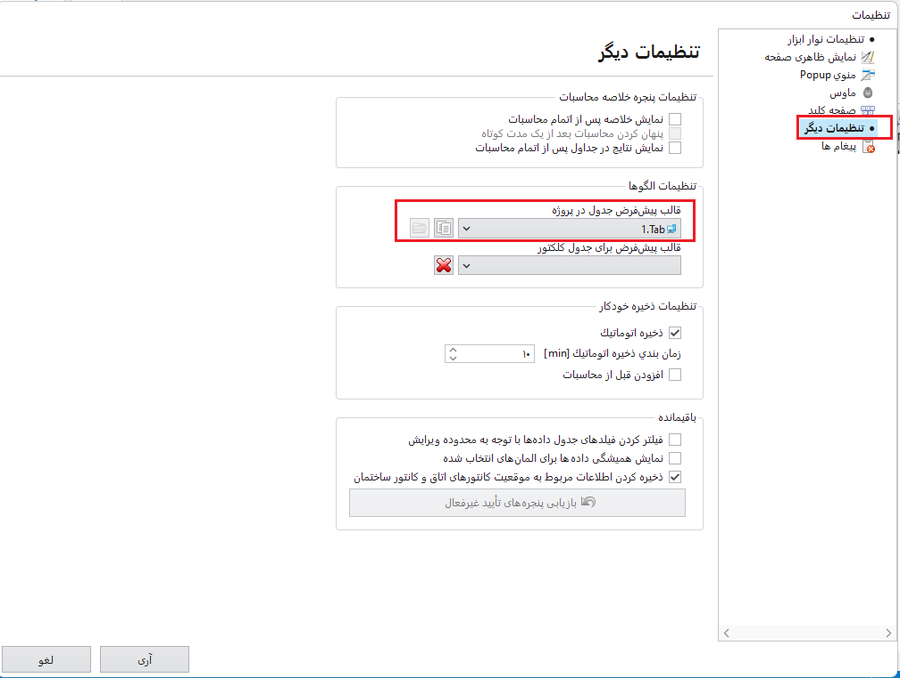Toggle افزودن قبل از محاسبات checkbox

[675, 375]
